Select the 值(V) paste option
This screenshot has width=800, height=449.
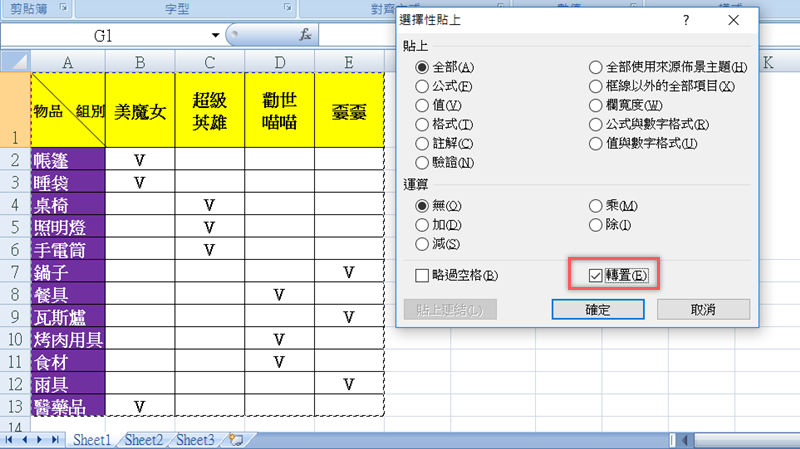[x=438, y=106]
